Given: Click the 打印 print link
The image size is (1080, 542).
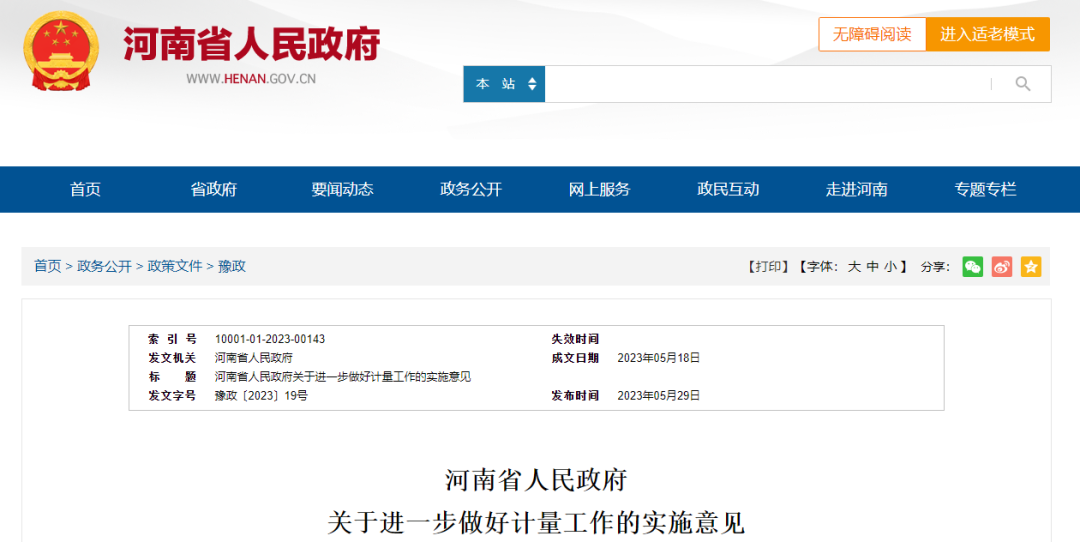Looking at the screenshot, I should coord(768,267).
